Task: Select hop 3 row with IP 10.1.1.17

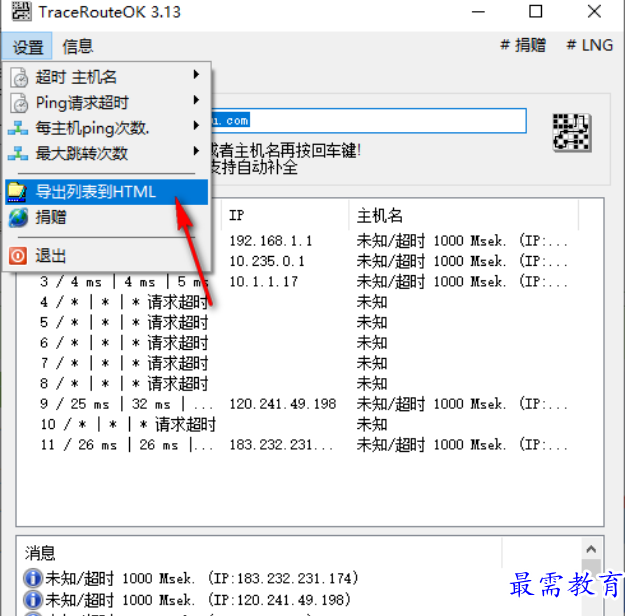Action: click(310, 282)
